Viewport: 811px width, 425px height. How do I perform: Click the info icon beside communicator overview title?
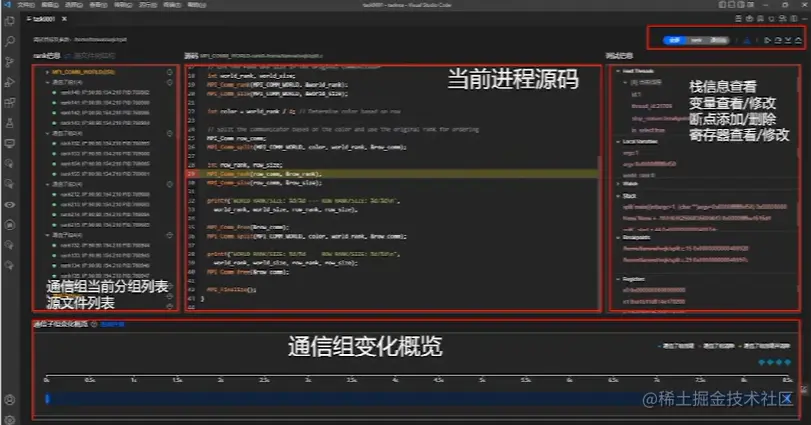[94, 324]
